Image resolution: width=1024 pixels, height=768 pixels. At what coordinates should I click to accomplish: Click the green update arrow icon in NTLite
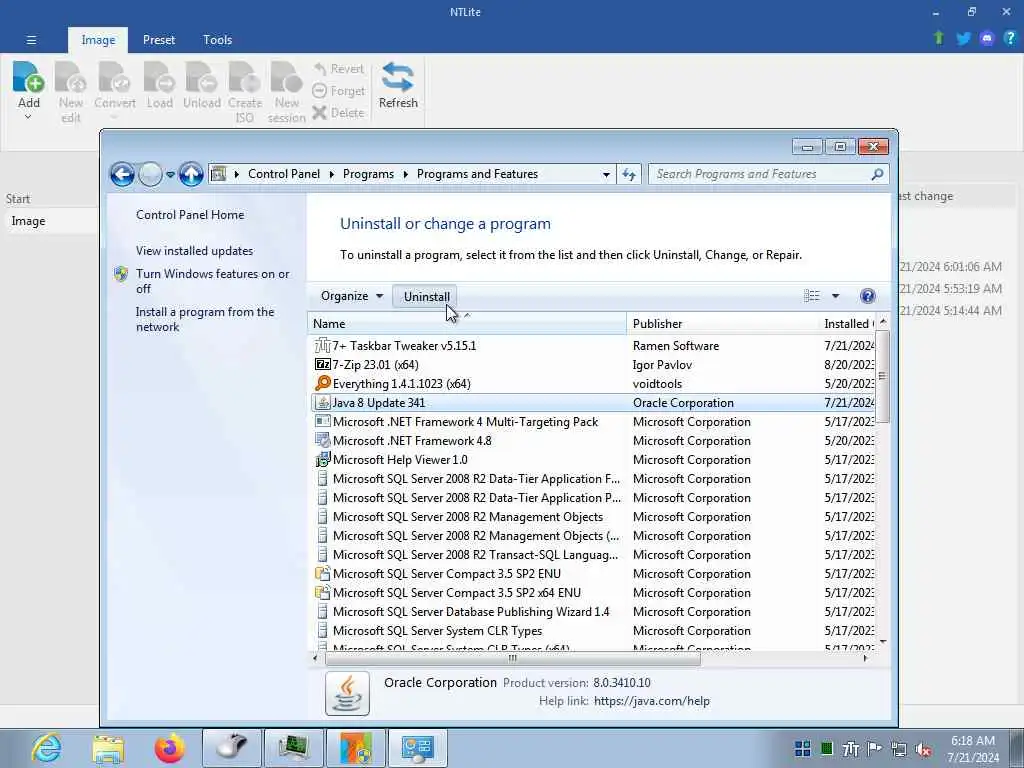(x=939, y=39)
